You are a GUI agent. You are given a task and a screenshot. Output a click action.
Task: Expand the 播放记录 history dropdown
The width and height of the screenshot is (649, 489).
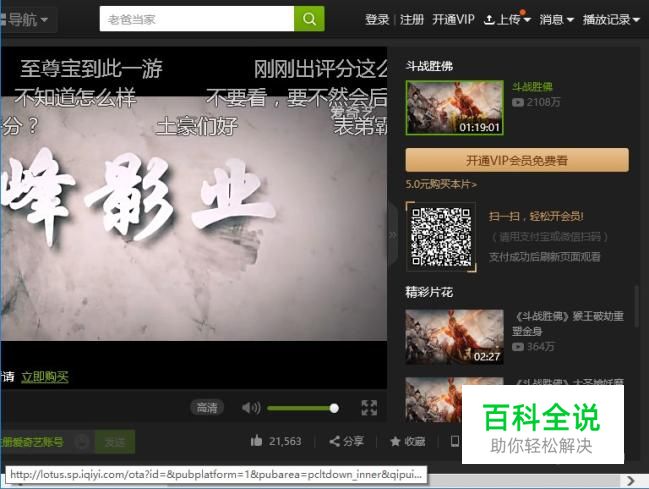point(611,19)
